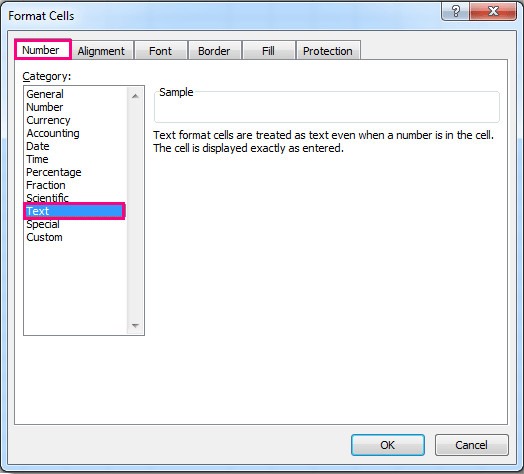524x474 pixels.
Task: Click the category list scroll up arrow
Action: coord(135,96)
